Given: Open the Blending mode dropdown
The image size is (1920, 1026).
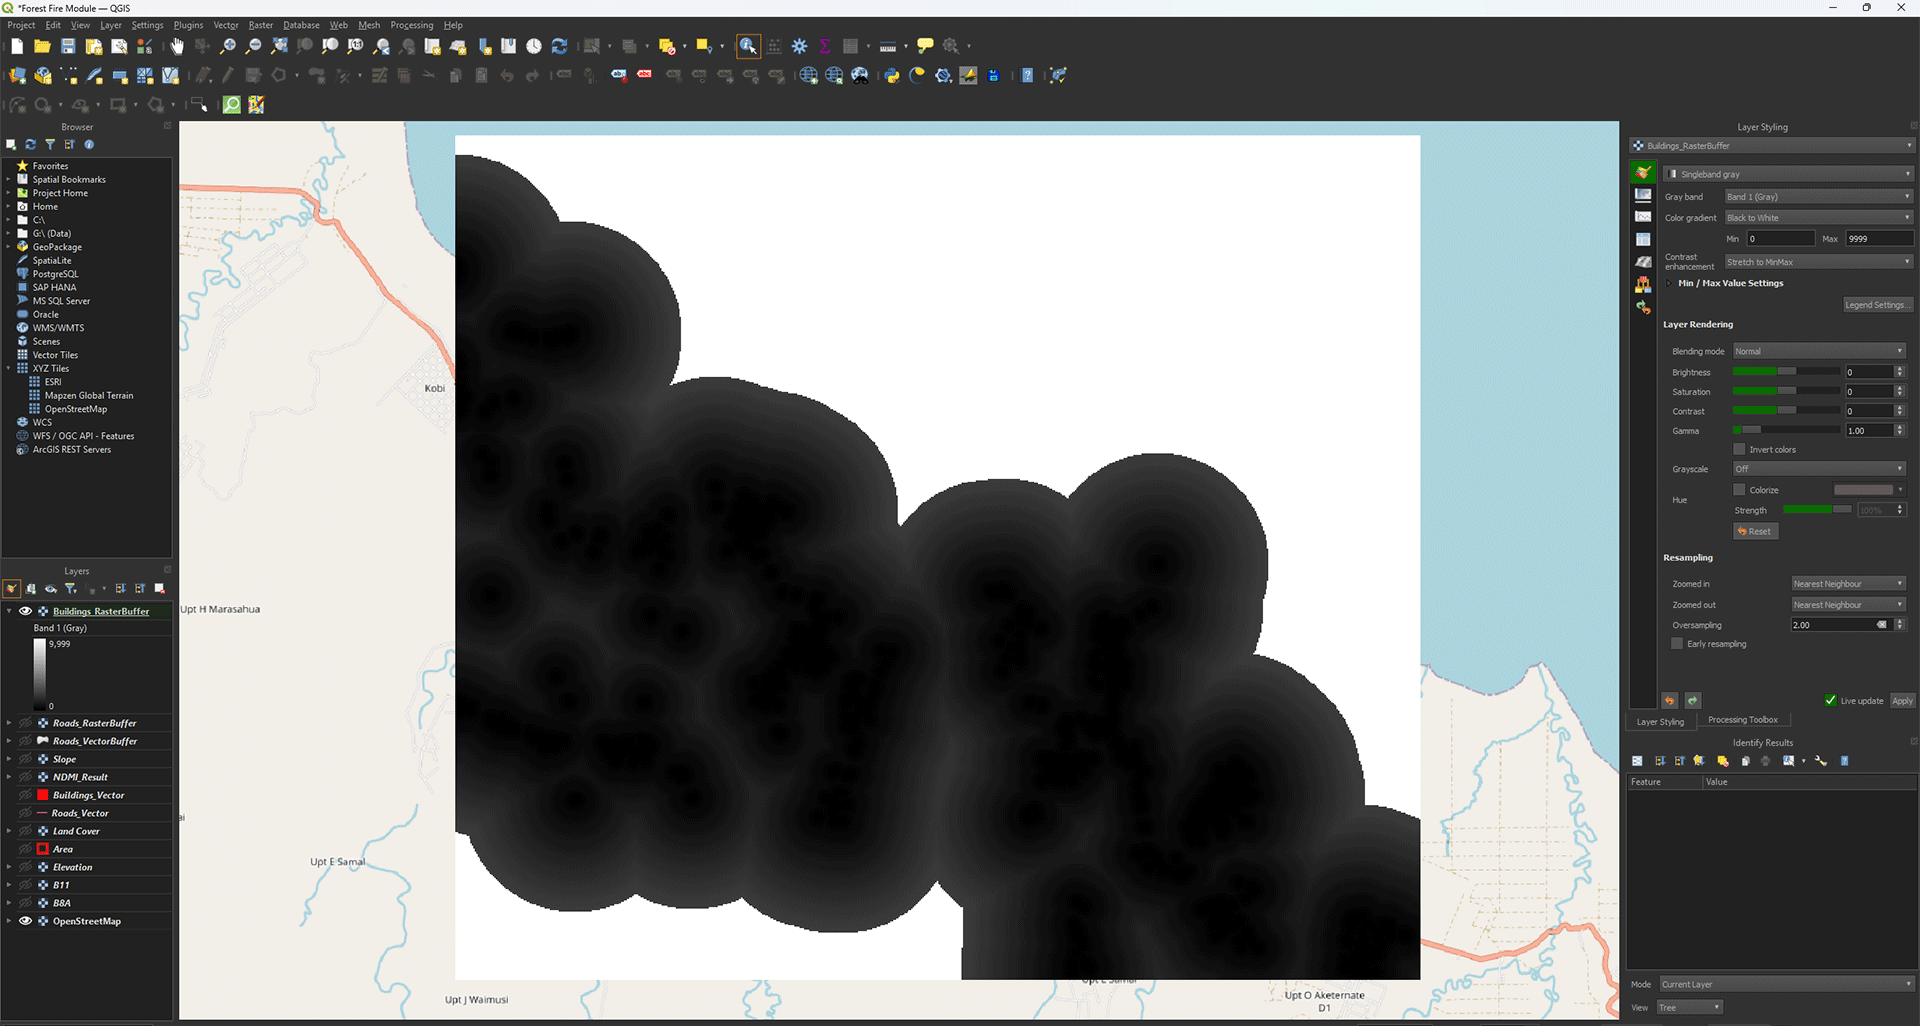Looking at the screenshot, I should point(1818,351).
